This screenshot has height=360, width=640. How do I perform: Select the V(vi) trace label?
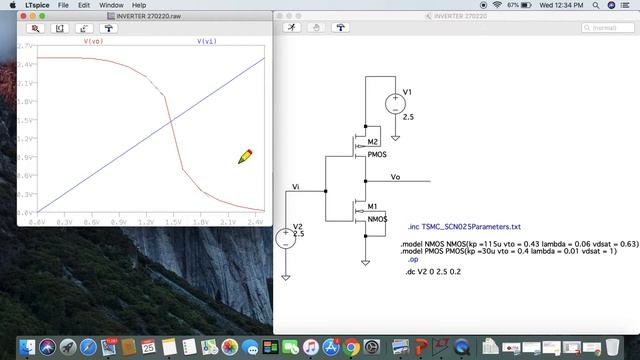pyautogui.click(x=207, y=41)
